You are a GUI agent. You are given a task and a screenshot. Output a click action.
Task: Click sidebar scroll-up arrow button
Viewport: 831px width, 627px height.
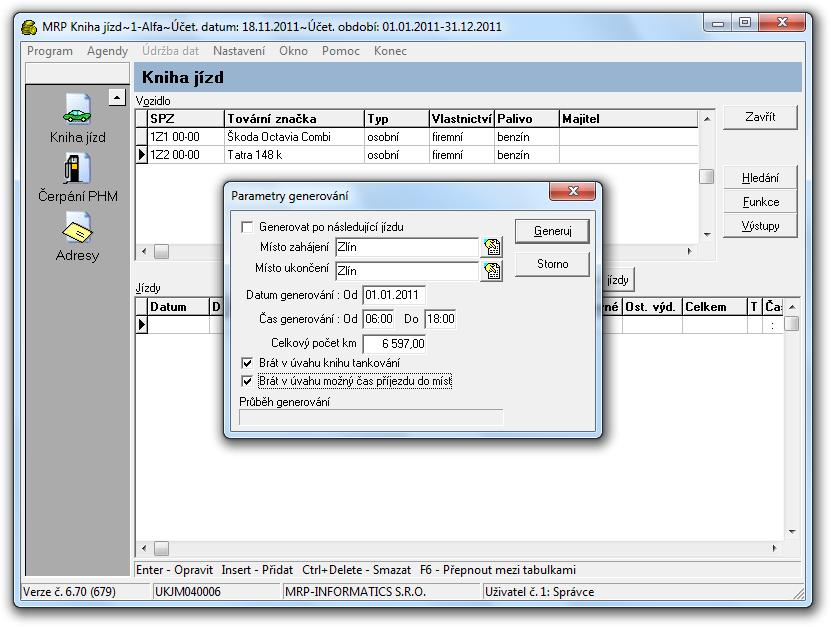(117, 98)
